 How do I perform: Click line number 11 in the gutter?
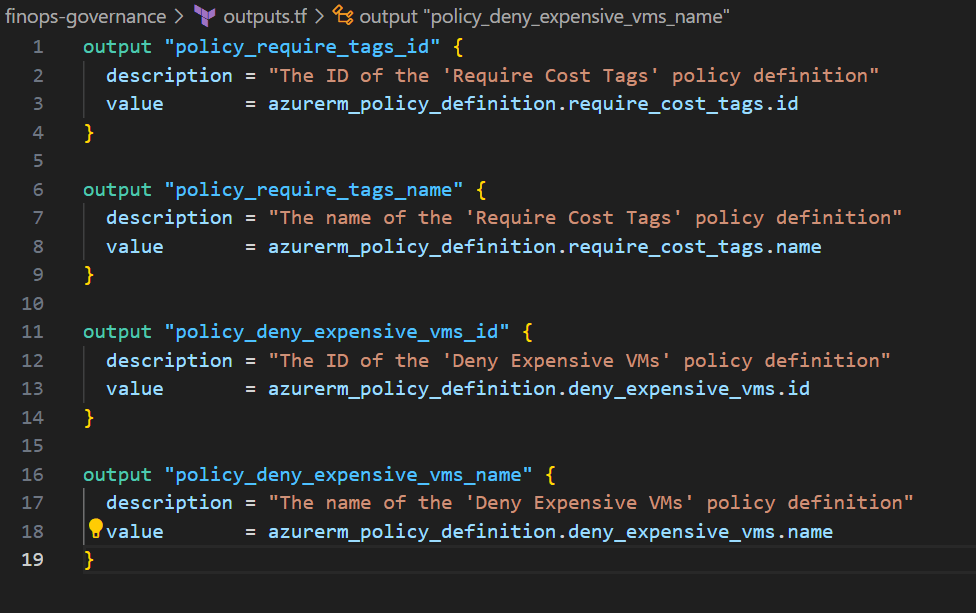pos(33,331)
